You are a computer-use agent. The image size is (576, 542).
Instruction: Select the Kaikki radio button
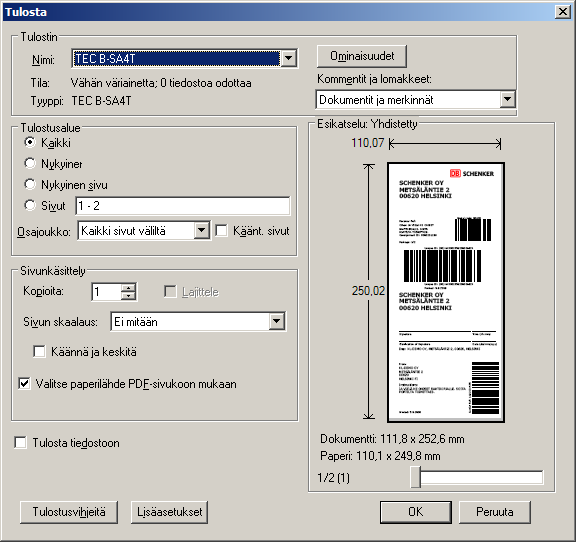(x=30, y=142)
